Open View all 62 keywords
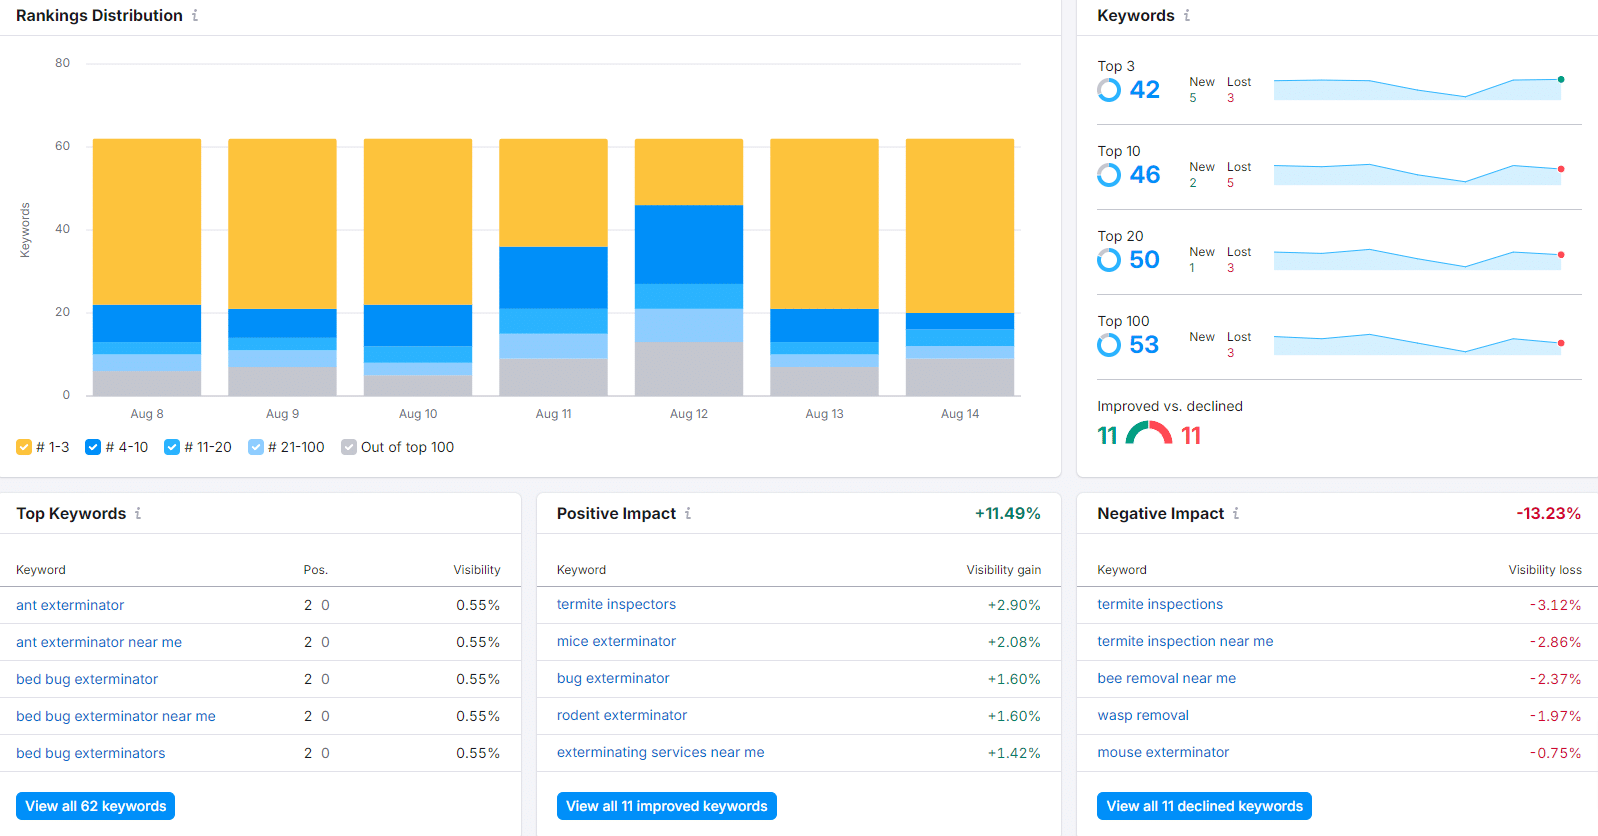Viewport: 1598px width, 836px height. [96, 806]
